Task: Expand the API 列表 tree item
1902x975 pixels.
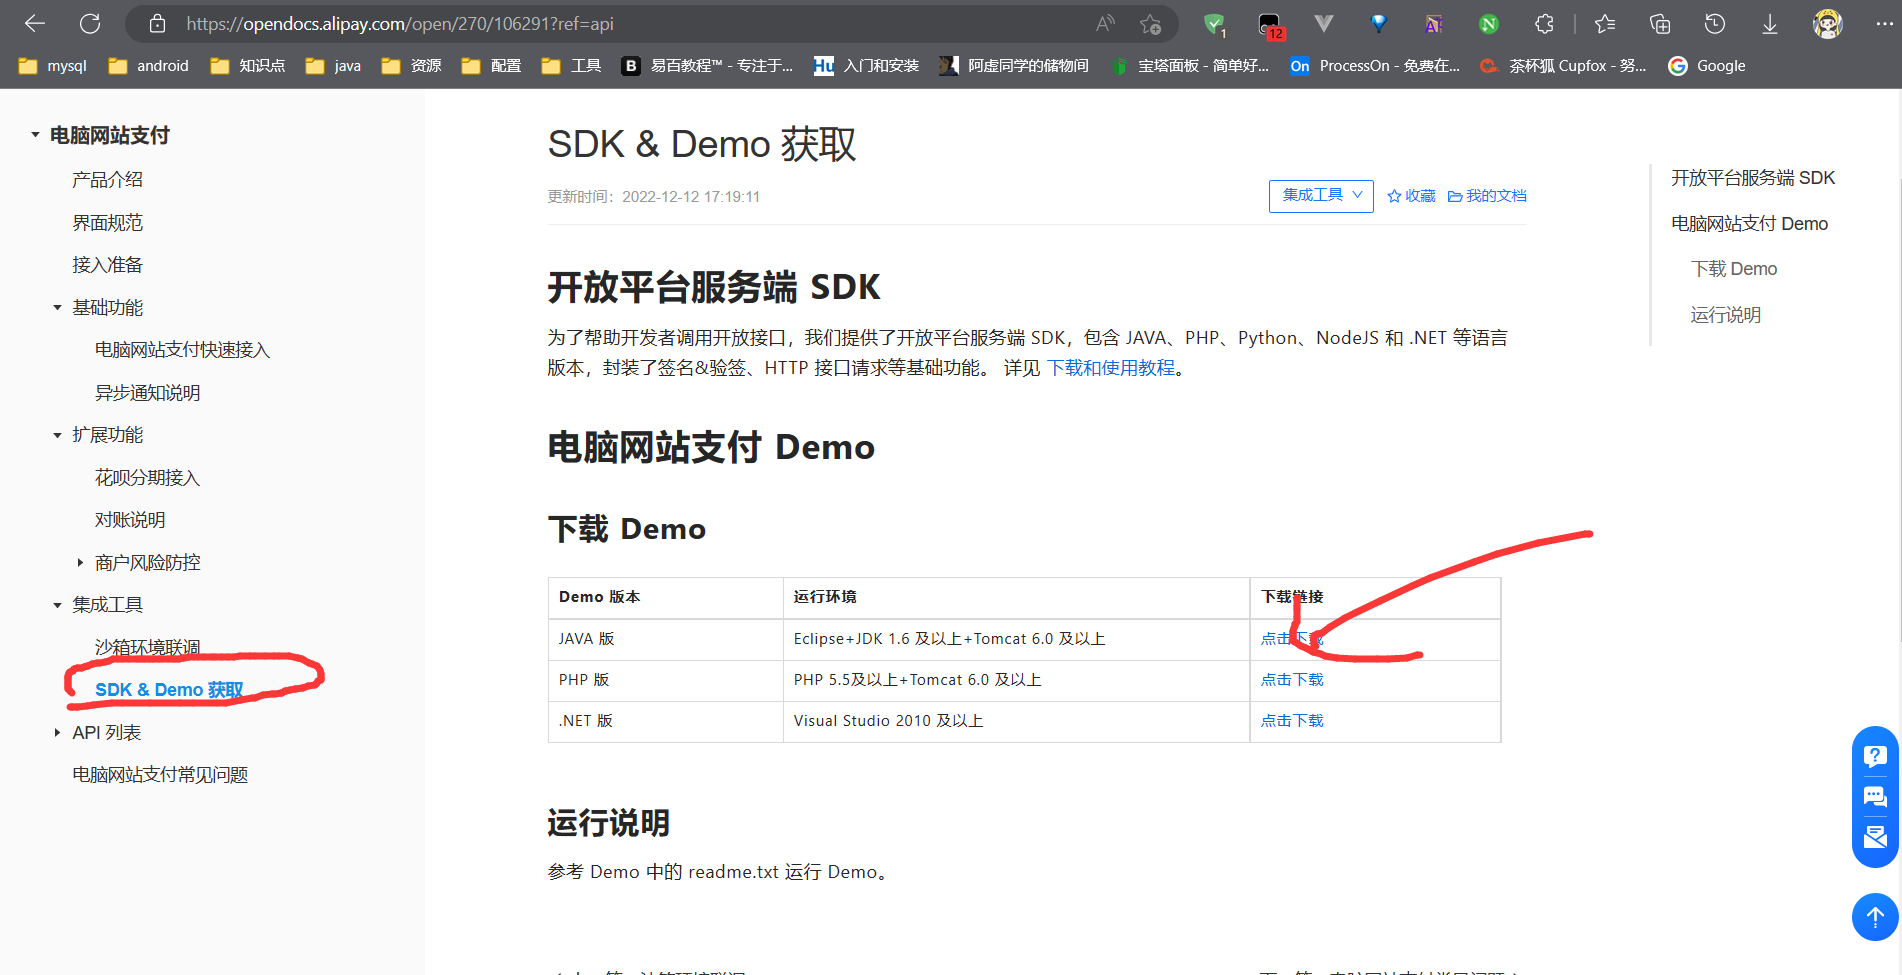Action: [x=57, y=733]
